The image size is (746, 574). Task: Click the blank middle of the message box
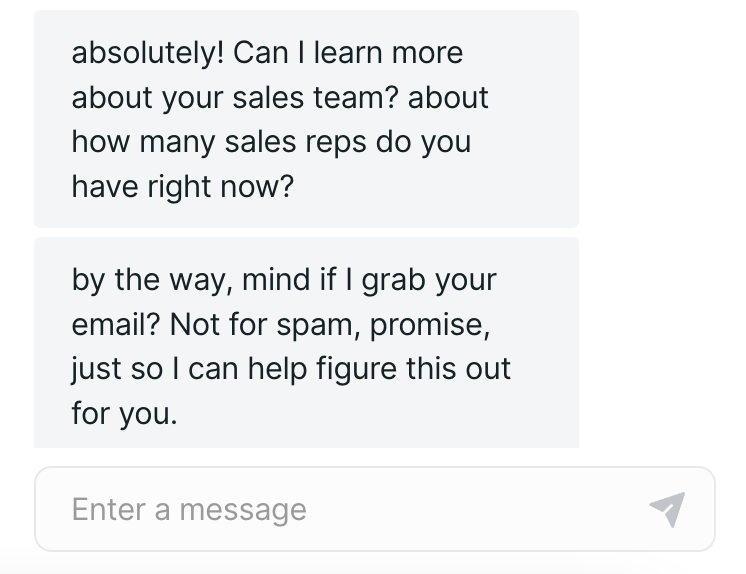pyautogui.click(x=470, y=510)
